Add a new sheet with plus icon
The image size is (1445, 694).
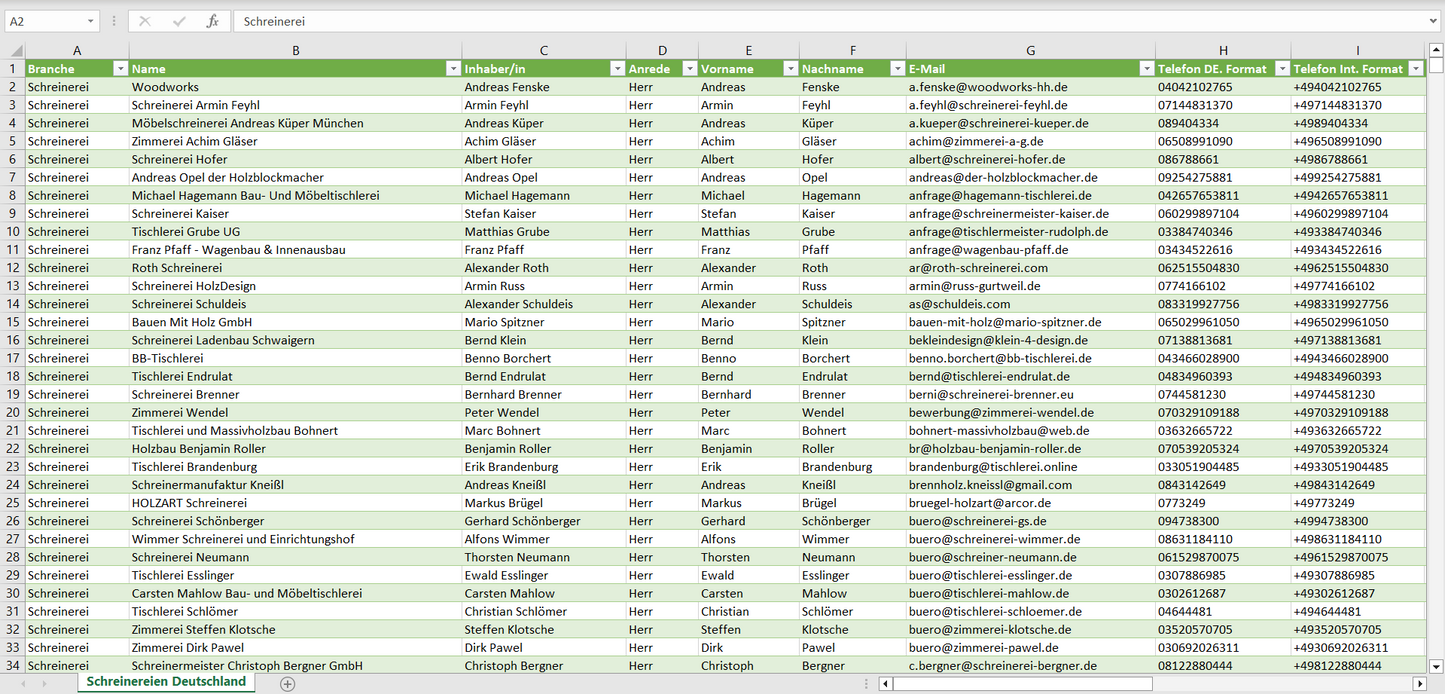pyautogui.click(x=288, y=683)
